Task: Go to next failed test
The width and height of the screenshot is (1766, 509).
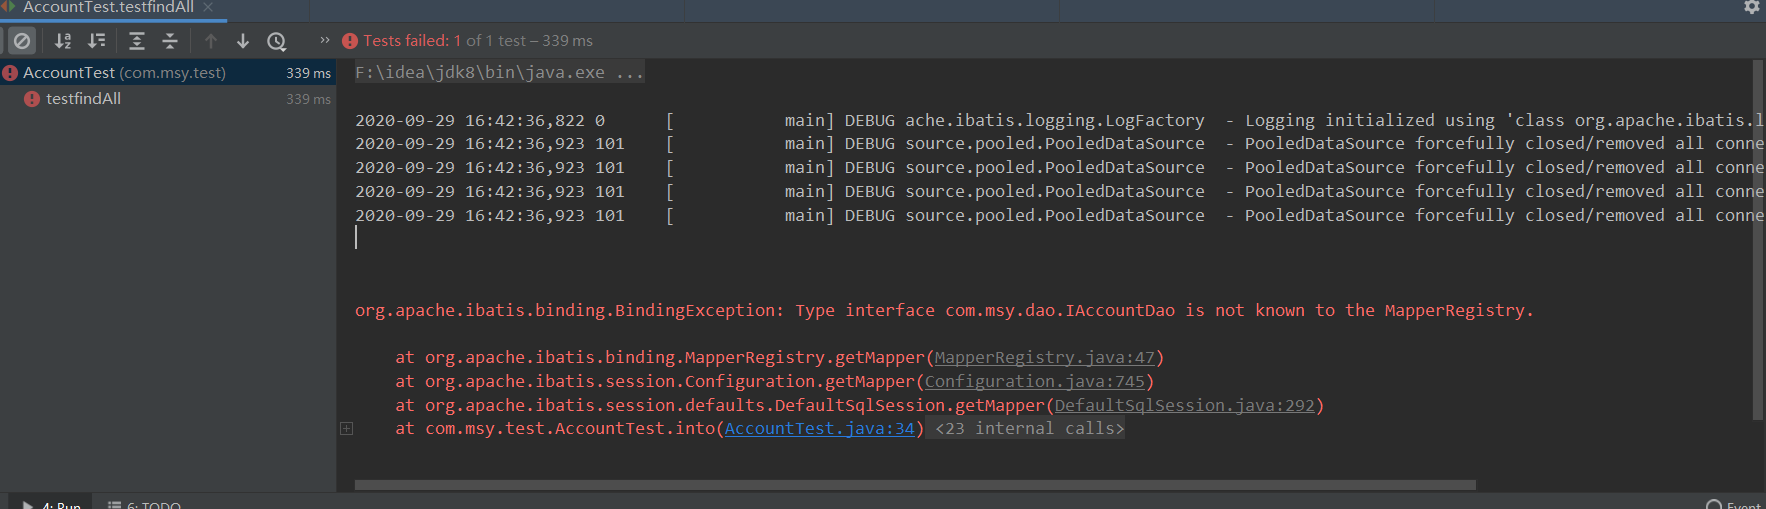Action: 243,41
